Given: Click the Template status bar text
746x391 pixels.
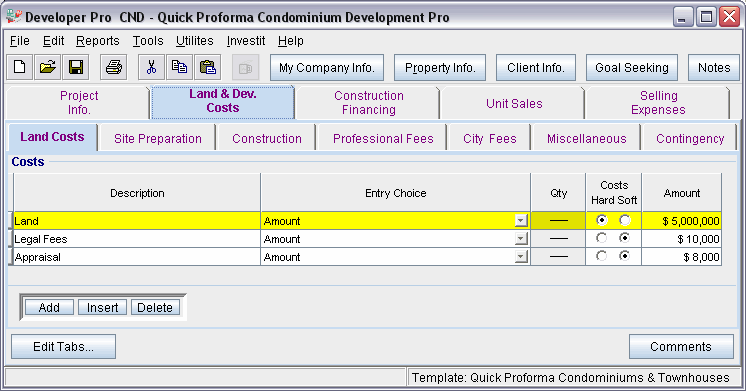Looking at the screenshot, I should tap(570, 378).
